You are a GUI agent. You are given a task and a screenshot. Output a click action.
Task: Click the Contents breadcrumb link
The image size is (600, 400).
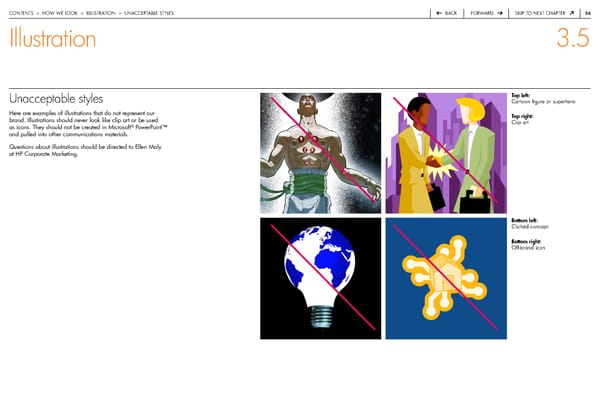coord(21,12)
